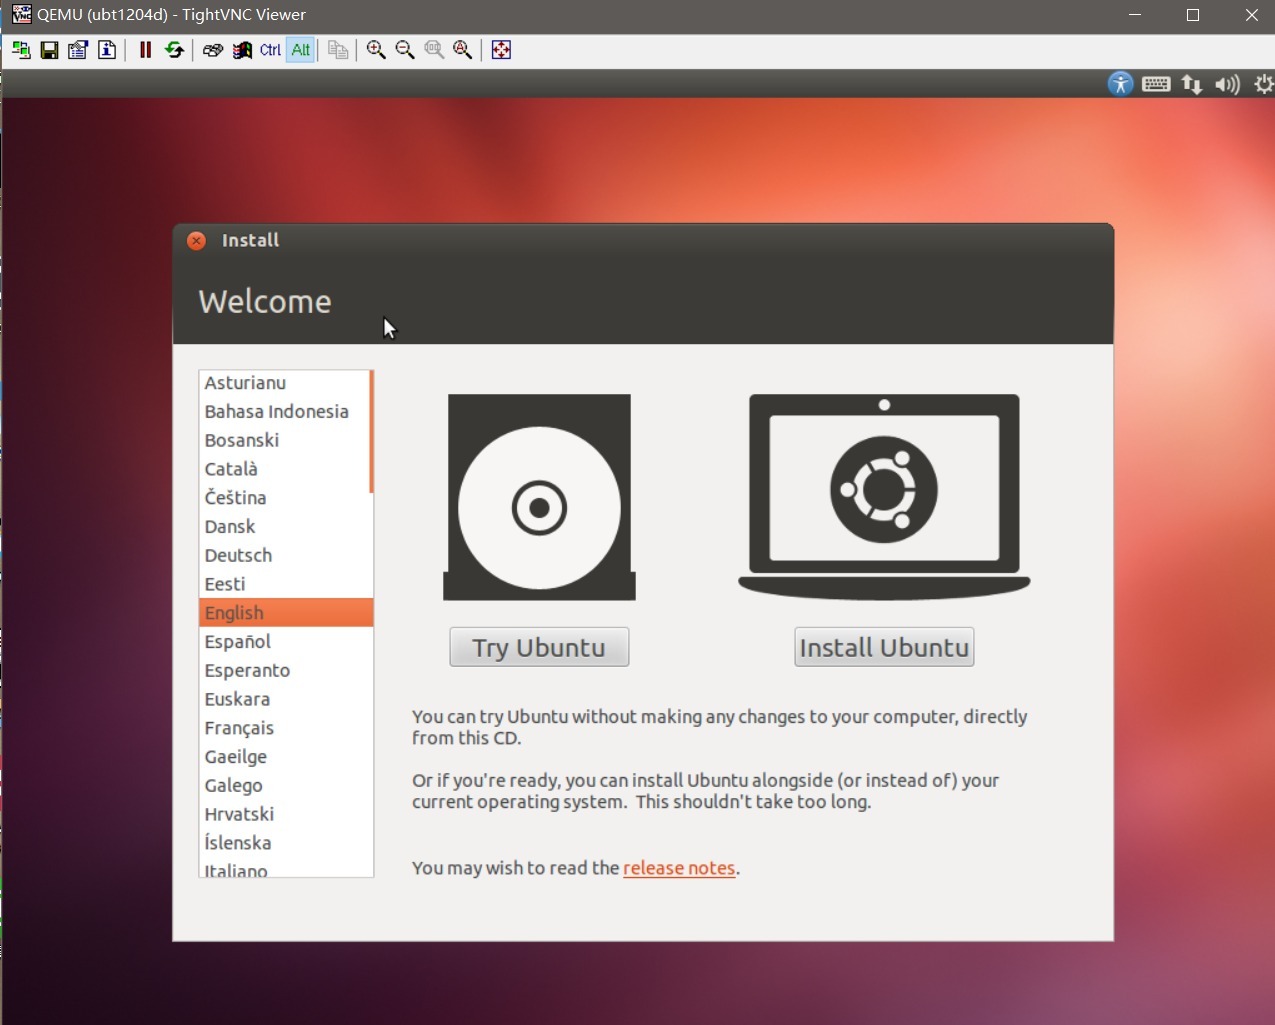Refresh the remote screen
The height and width of the screenshot is (1025, 1275).
(174, 50)
